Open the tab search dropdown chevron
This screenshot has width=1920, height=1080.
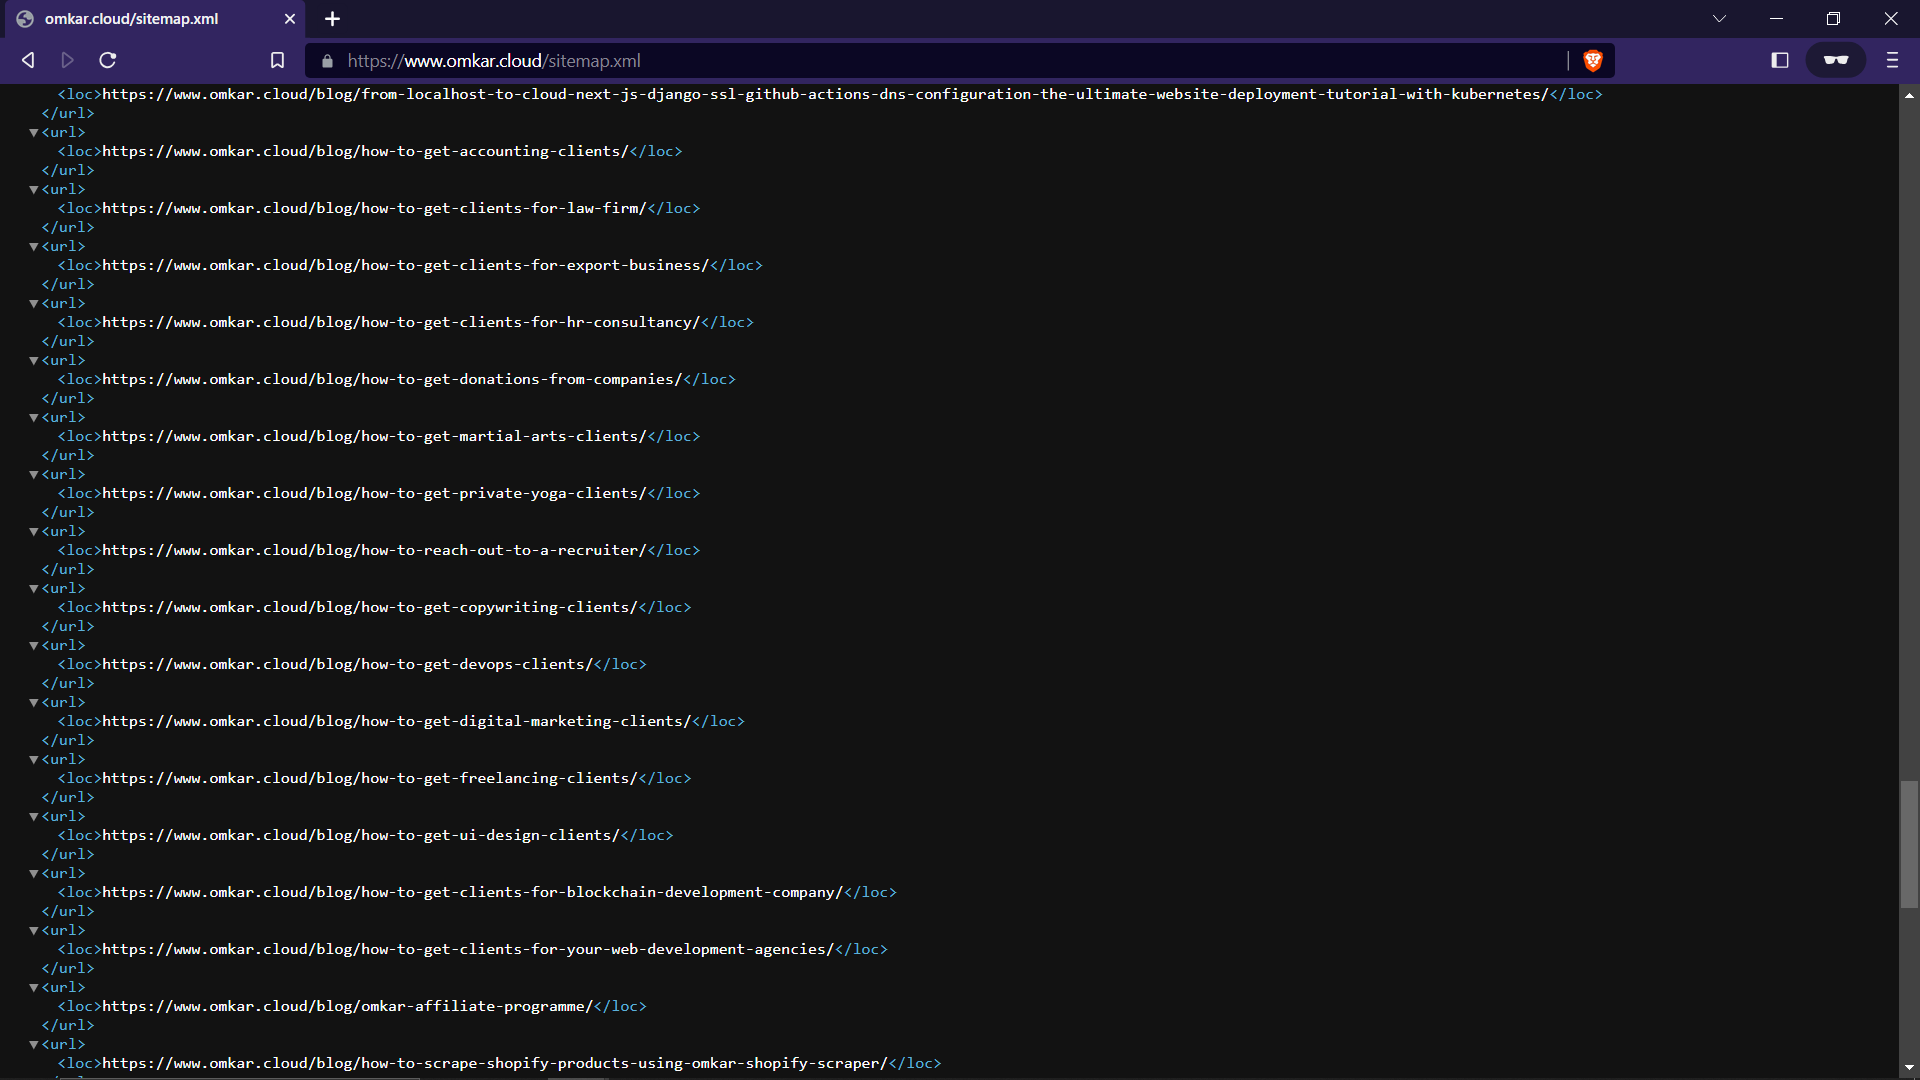pos(1719,19)
